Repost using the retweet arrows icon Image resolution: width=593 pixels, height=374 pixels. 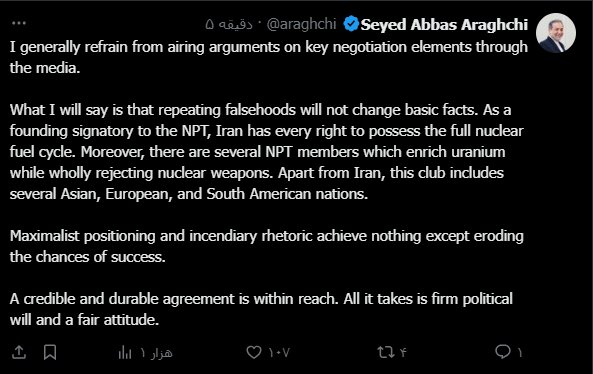[386, 352]
